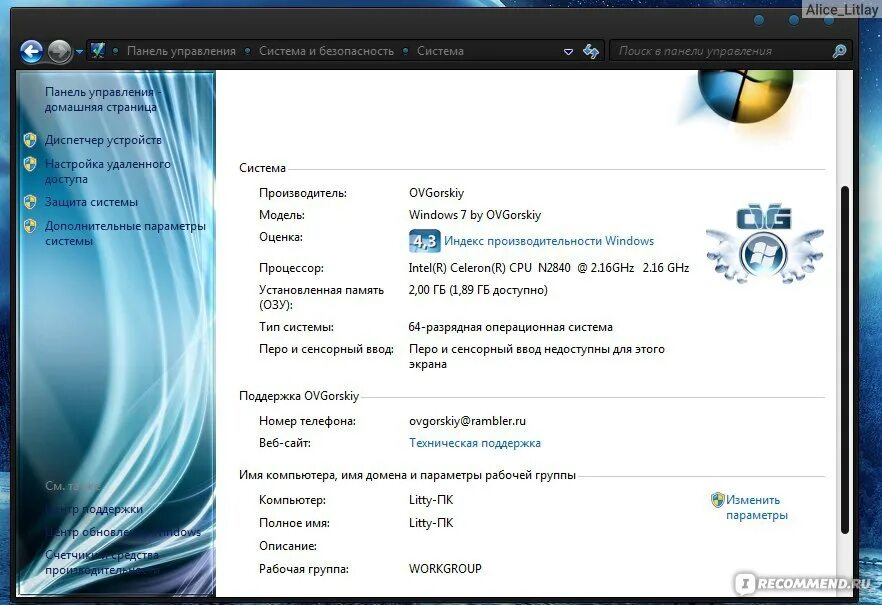The height and width of the screenshot is (605, 882).
Task: Open Центр обновления Windows in sidebar
Action: click(x=123, y=532)
